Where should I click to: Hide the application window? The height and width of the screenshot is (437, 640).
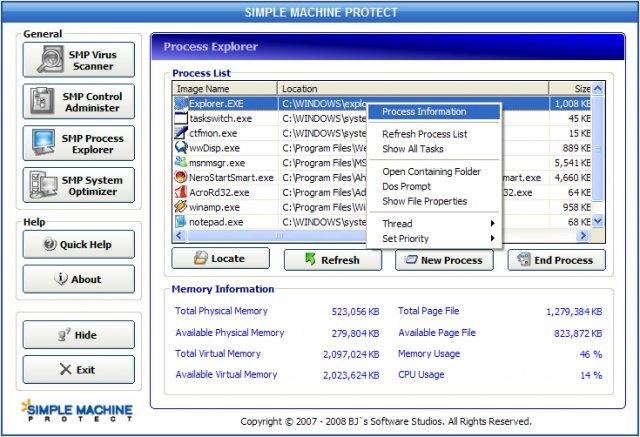tap(79, 335)
